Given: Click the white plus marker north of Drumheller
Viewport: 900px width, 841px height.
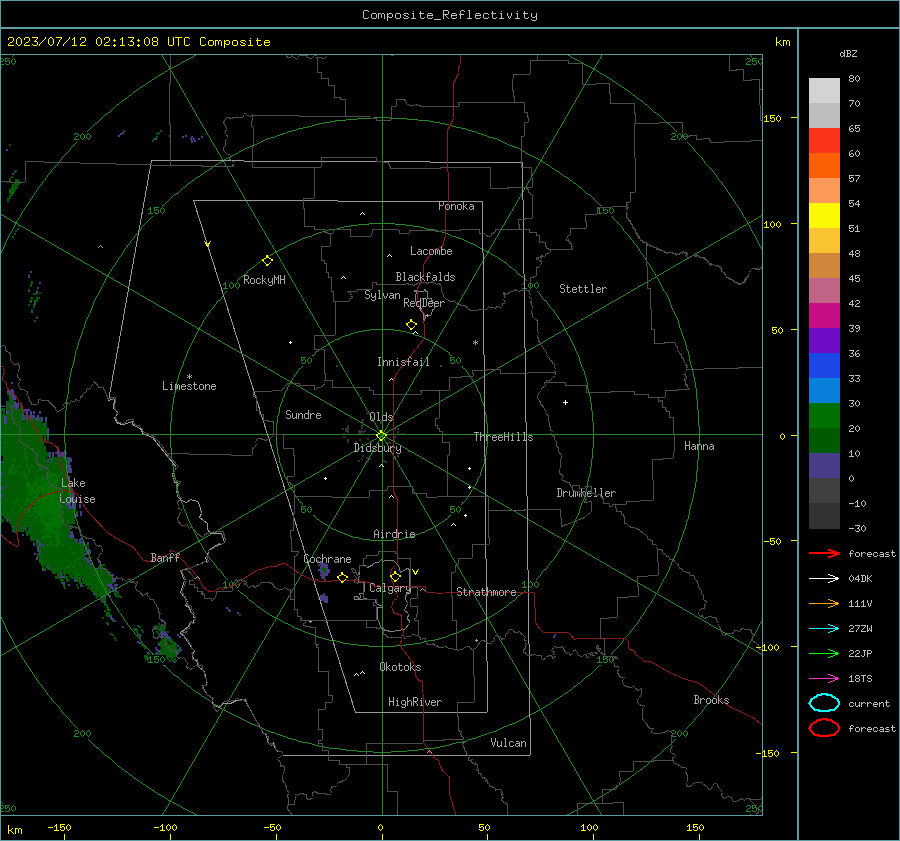Looking at the screenshot, I should (565, 402).
